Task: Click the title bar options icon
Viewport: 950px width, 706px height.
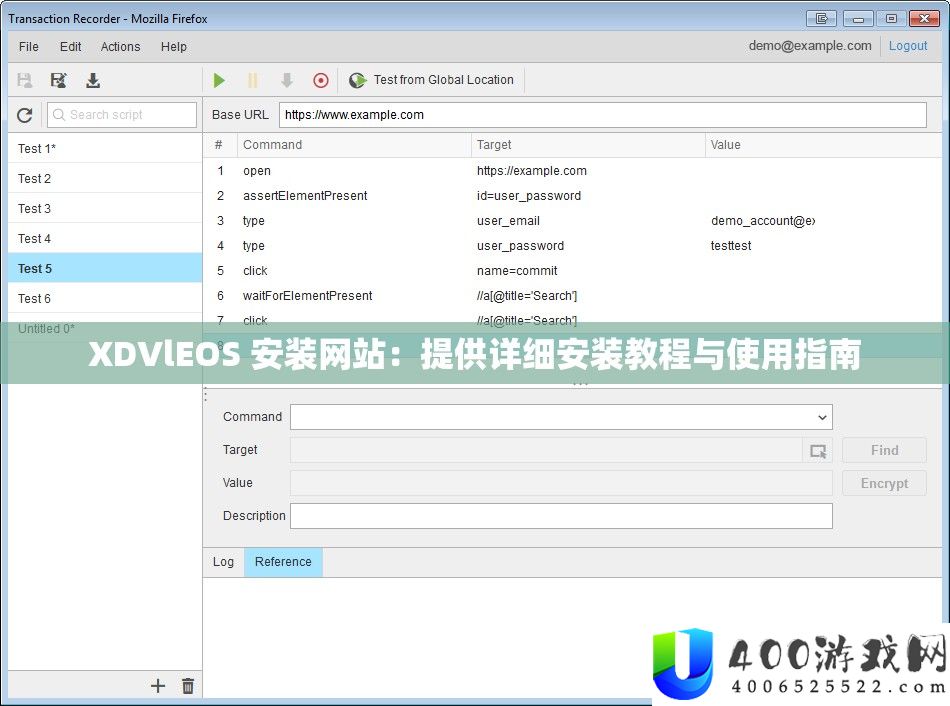Action: (822, 19)
